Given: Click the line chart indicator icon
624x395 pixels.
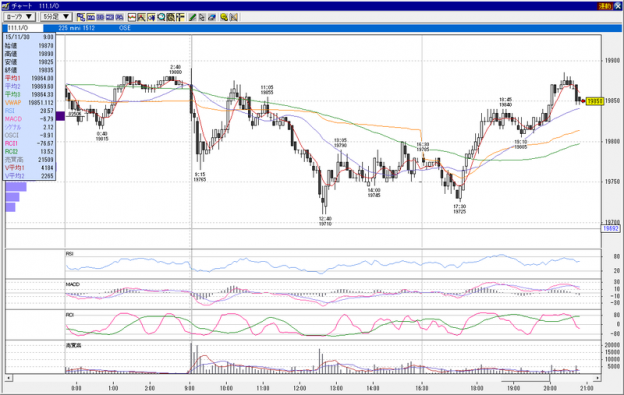Looking at the screenshot, I should pyautogui.click(x=132, y=17).
